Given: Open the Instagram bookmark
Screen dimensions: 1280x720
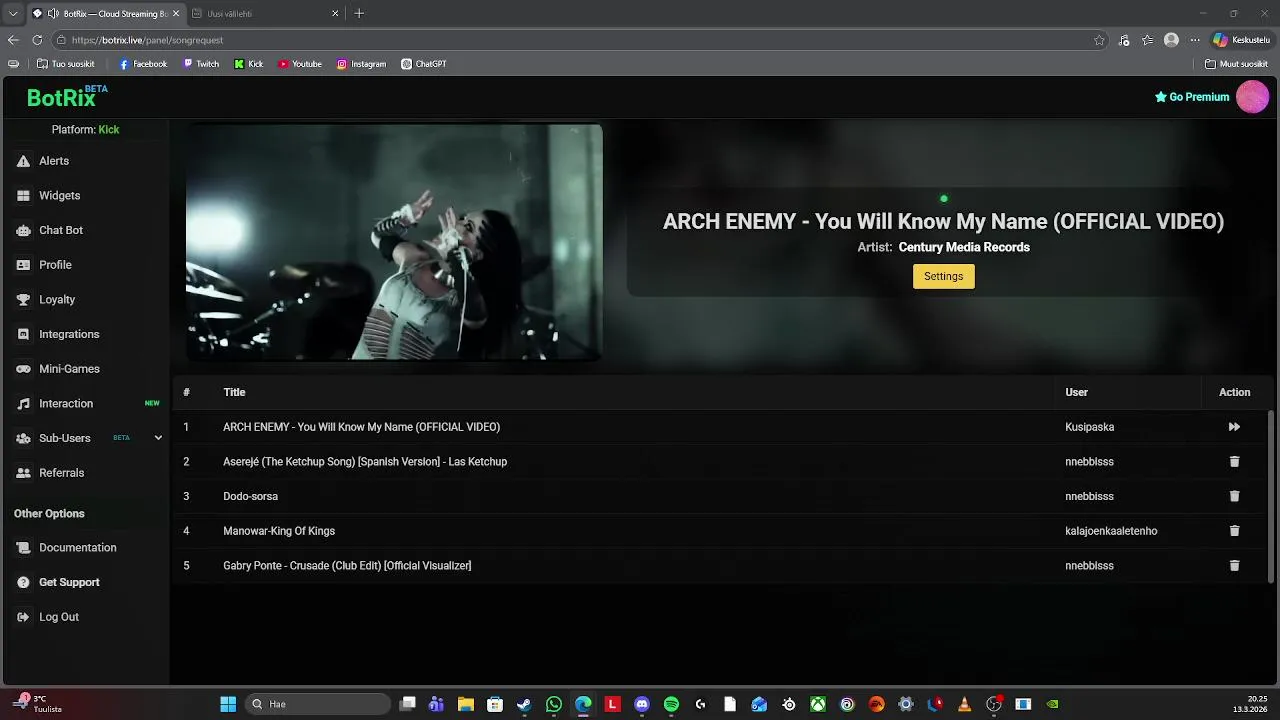Looking at the screenshot, I should click(x=361, y=64).
